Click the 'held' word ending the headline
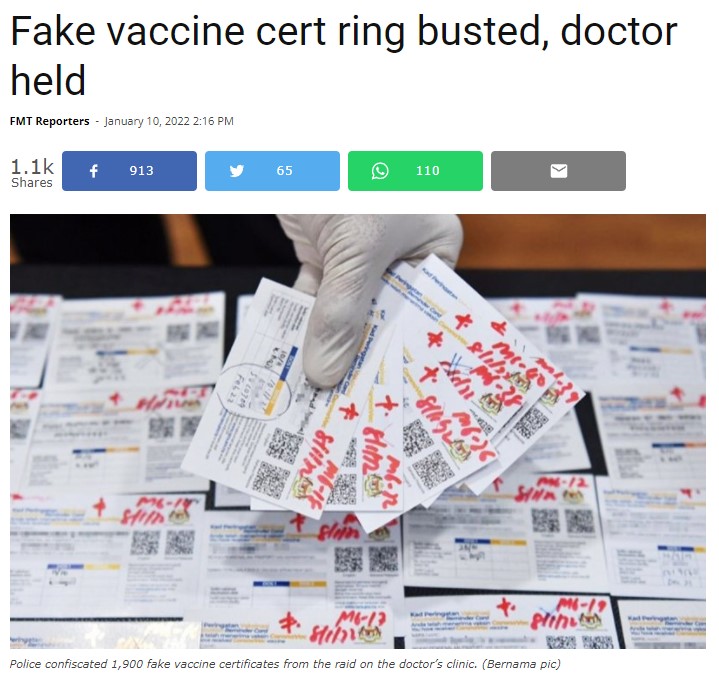Image resolution: width=719 pixels, height=680 pixels. [x=48, y=80]
